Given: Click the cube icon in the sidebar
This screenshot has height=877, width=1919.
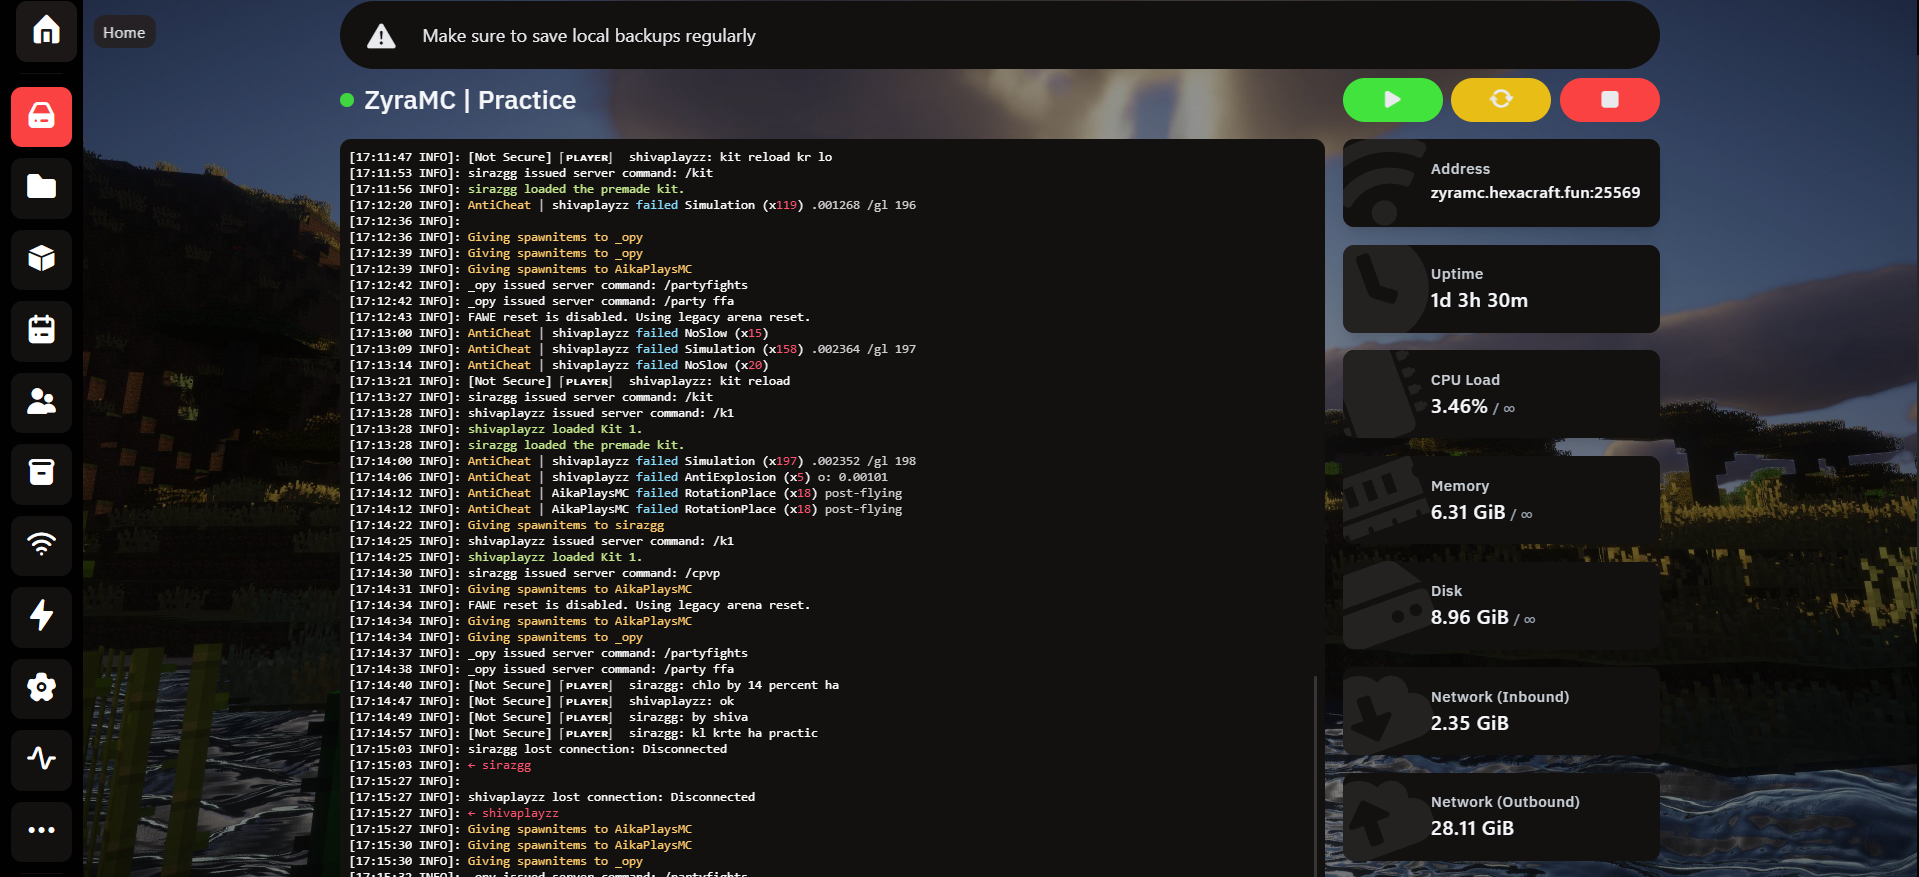Looking at the screenshot, I should pos(42,259).
